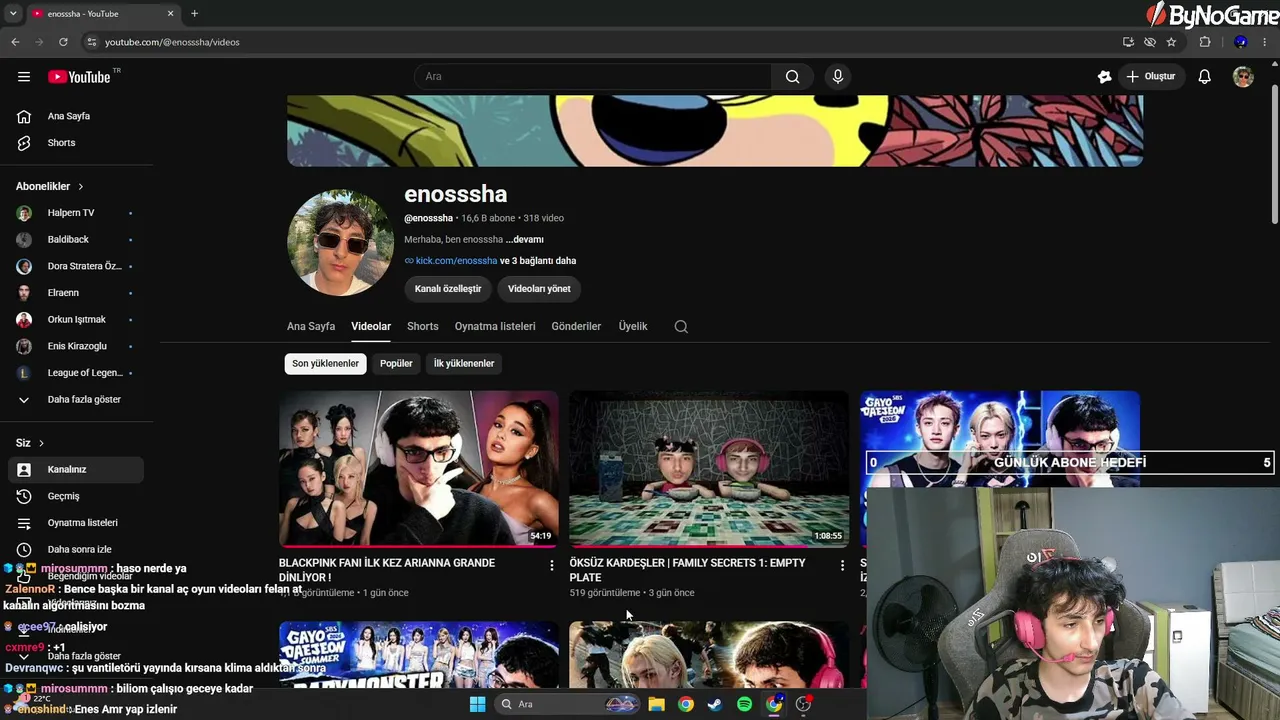Open the BLACKPINK FANI video thumbnail
The image size is (1280, 720).
click(x=419, y=469)
